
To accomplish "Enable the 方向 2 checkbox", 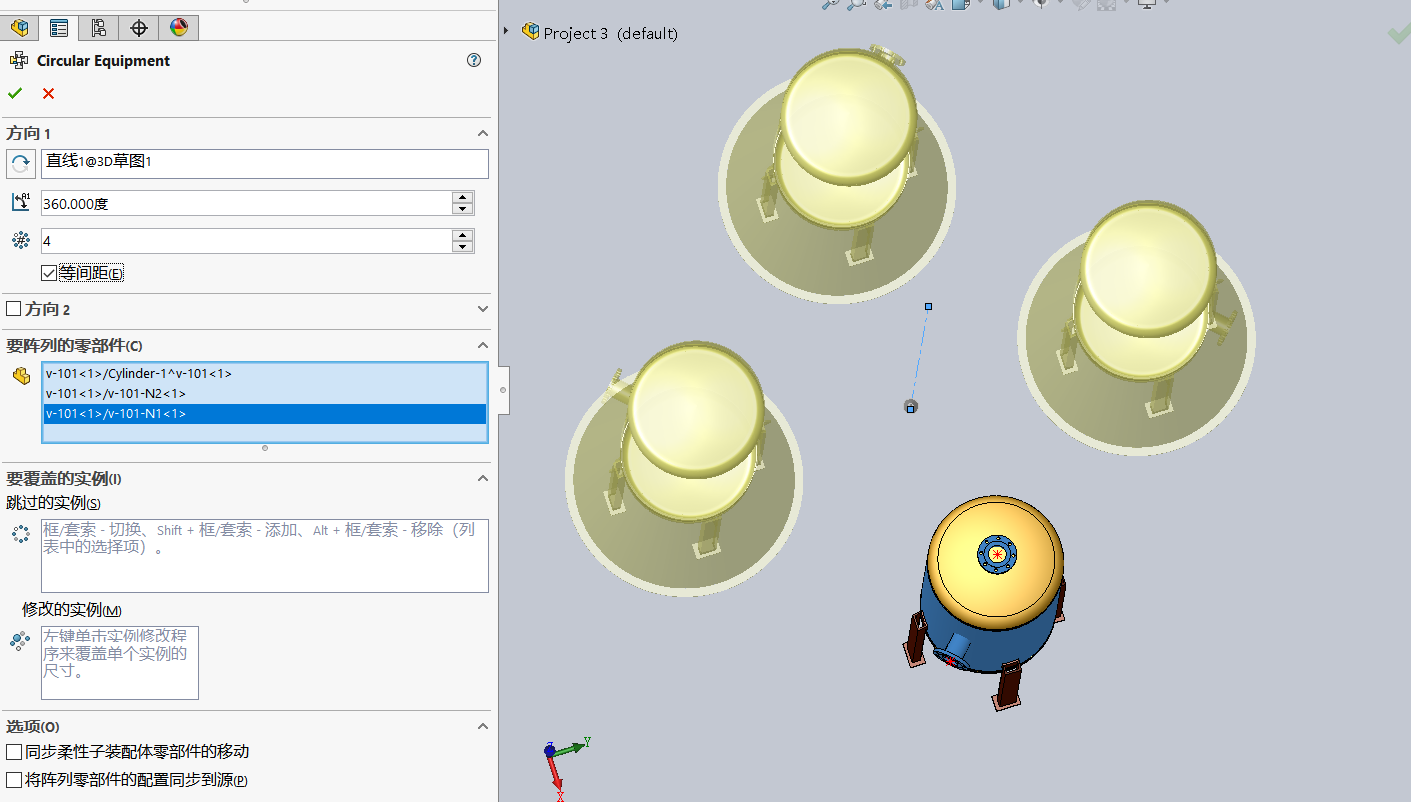I will [14, 309].
